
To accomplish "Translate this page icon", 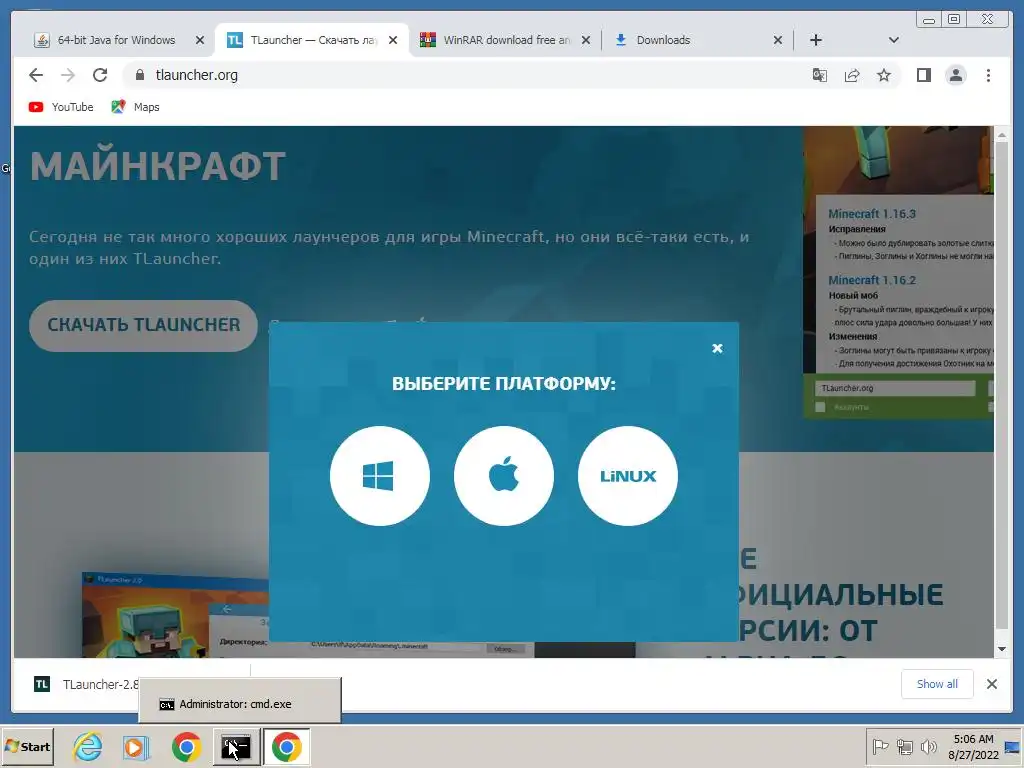I will 820,75.
